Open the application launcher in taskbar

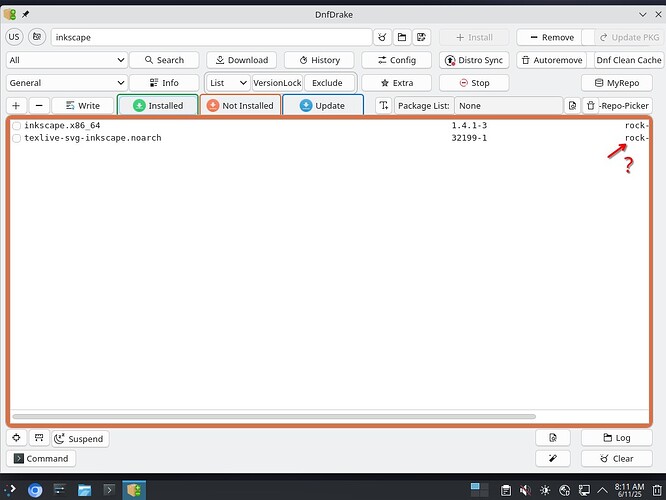(x=11, y=490)
